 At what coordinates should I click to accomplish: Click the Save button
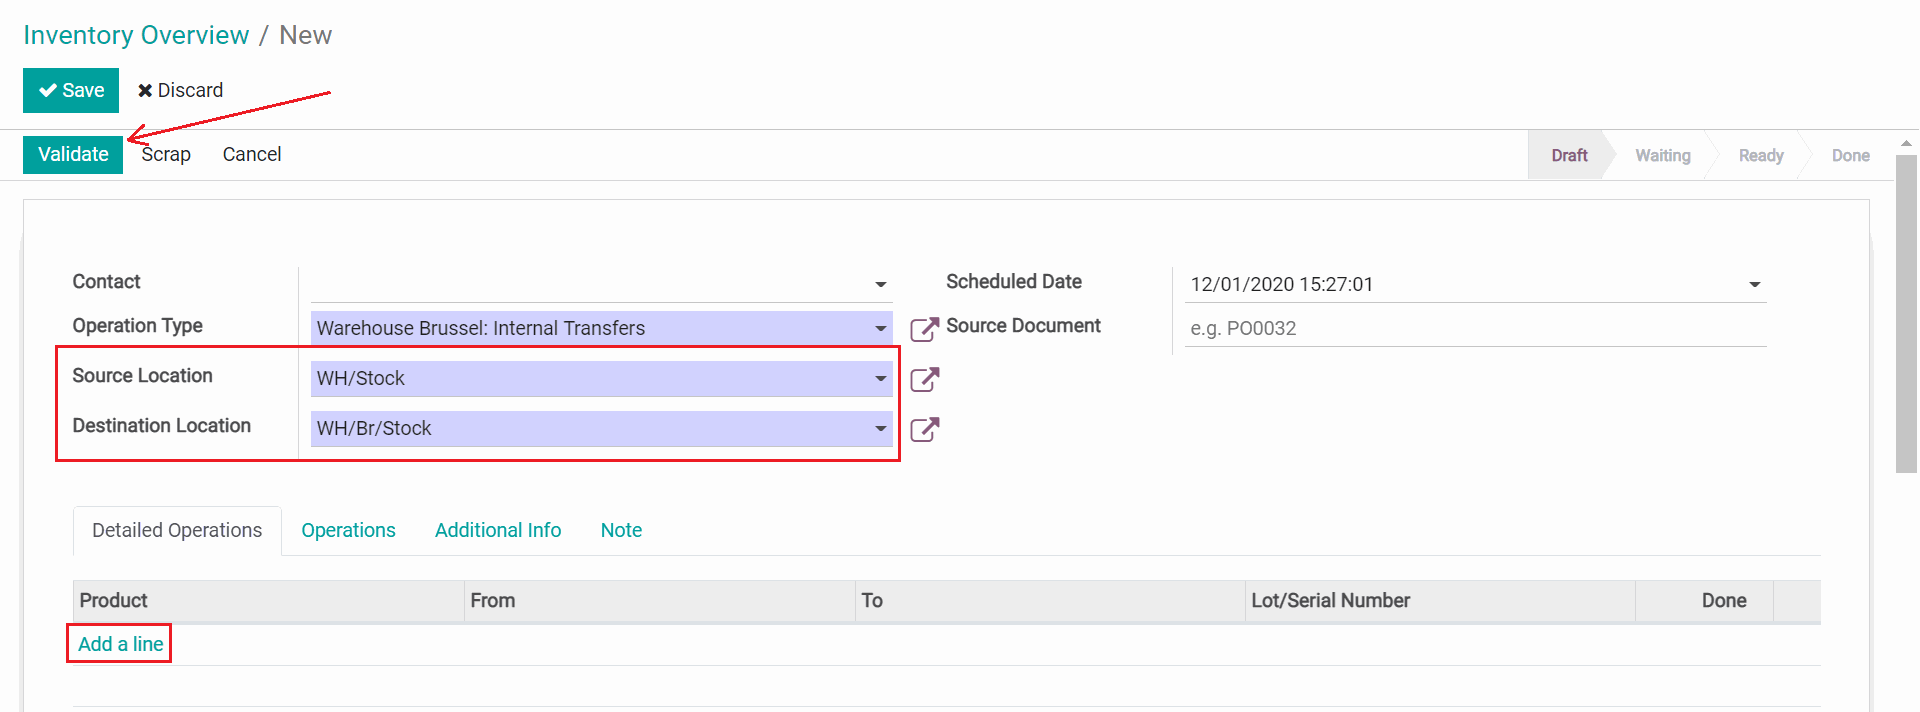point(71,91)
